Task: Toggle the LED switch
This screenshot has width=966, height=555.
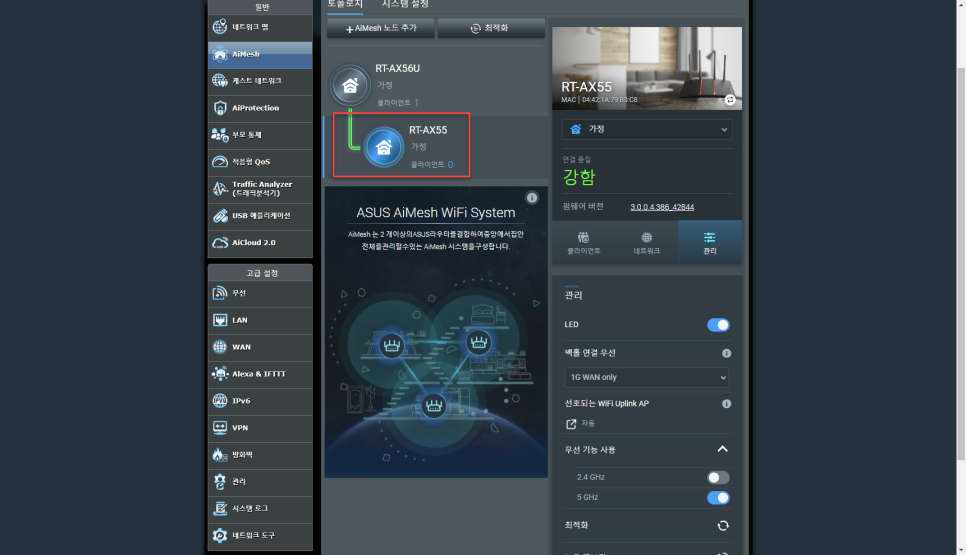Action: (x=718, y=325)
